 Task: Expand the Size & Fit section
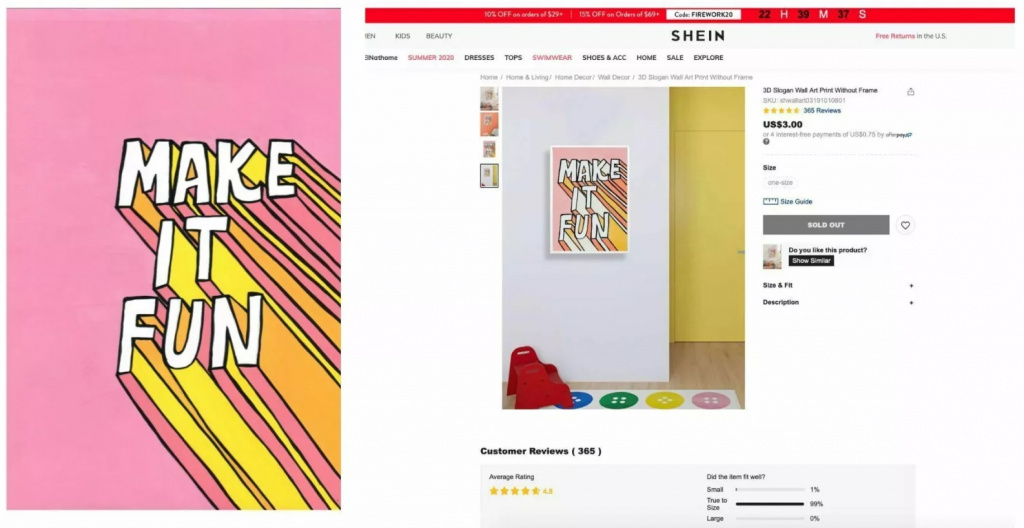pyautogui.click(x=839, y=286)
